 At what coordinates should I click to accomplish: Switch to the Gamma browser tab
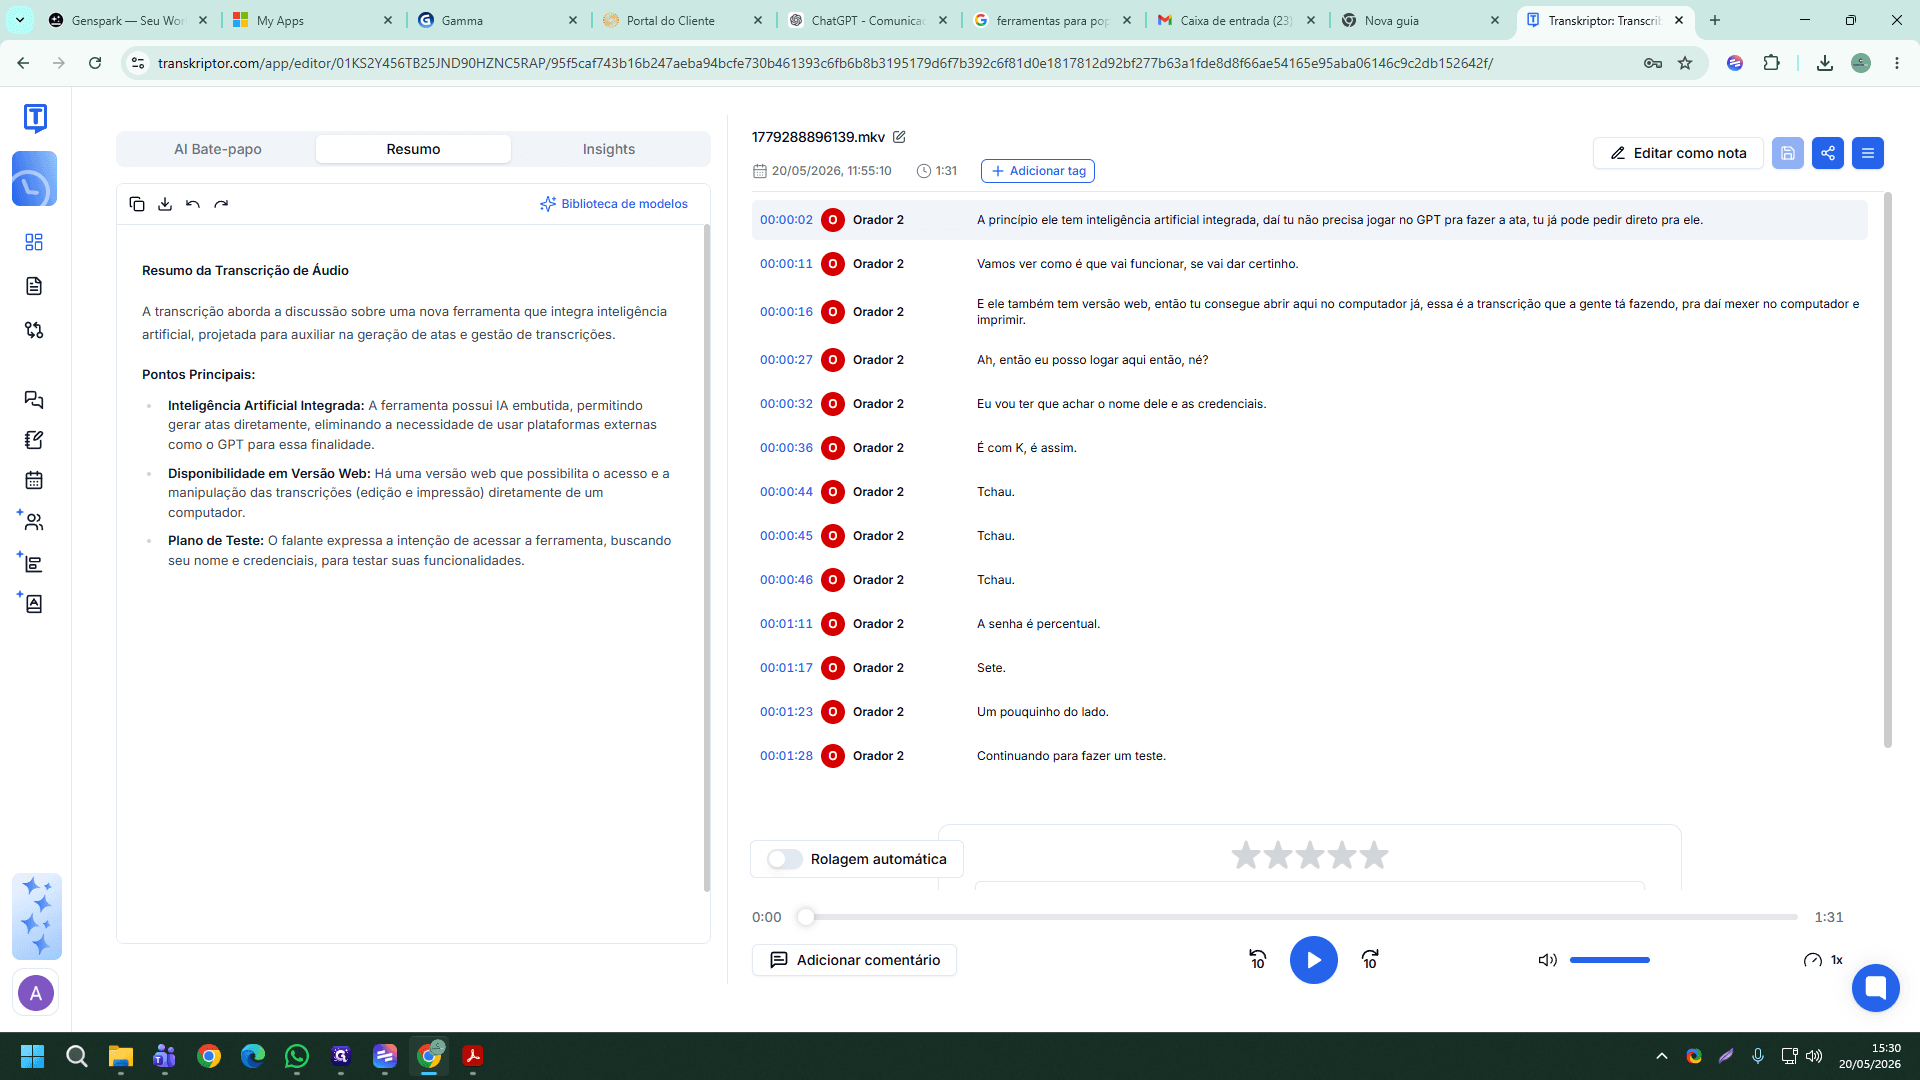click(x=499, y=20)
